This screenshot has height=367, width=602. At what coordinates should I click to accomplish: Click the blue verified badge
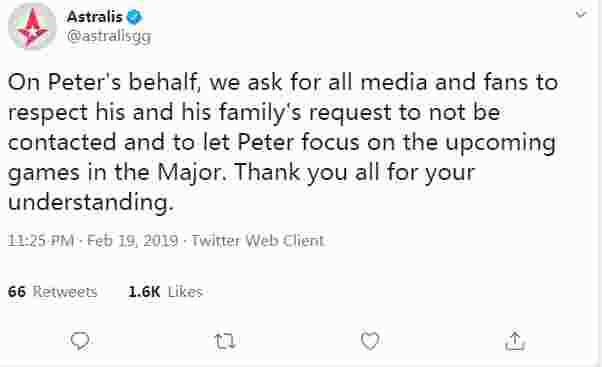134,17
